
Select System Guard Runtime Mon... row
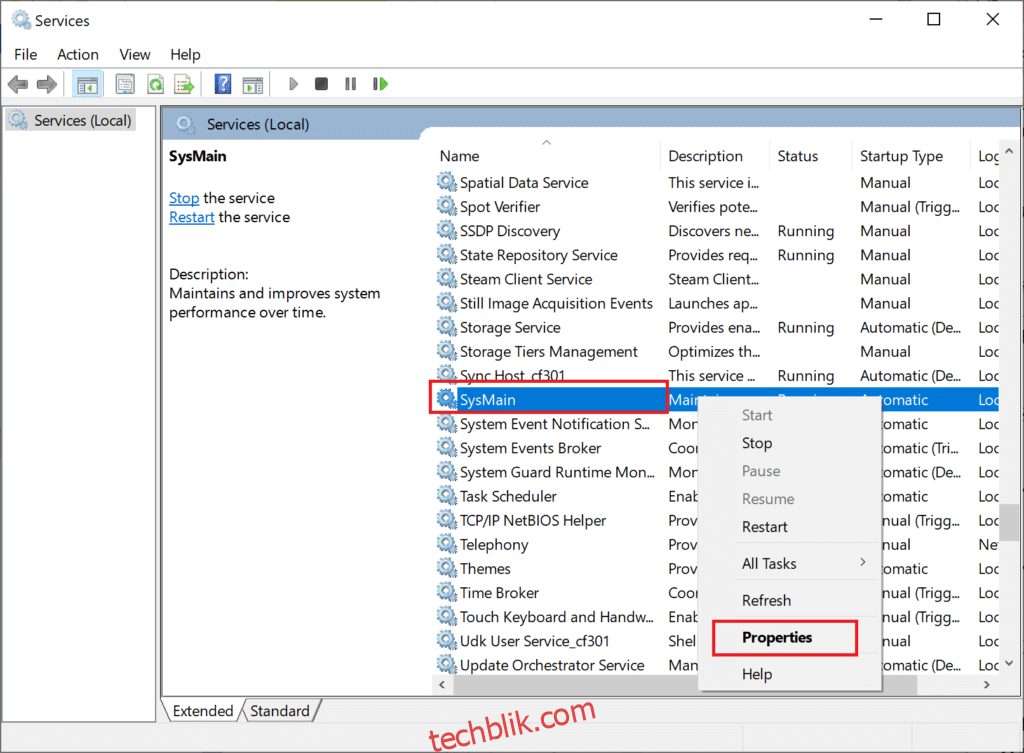pyautogui.click(x=716, y=472)
